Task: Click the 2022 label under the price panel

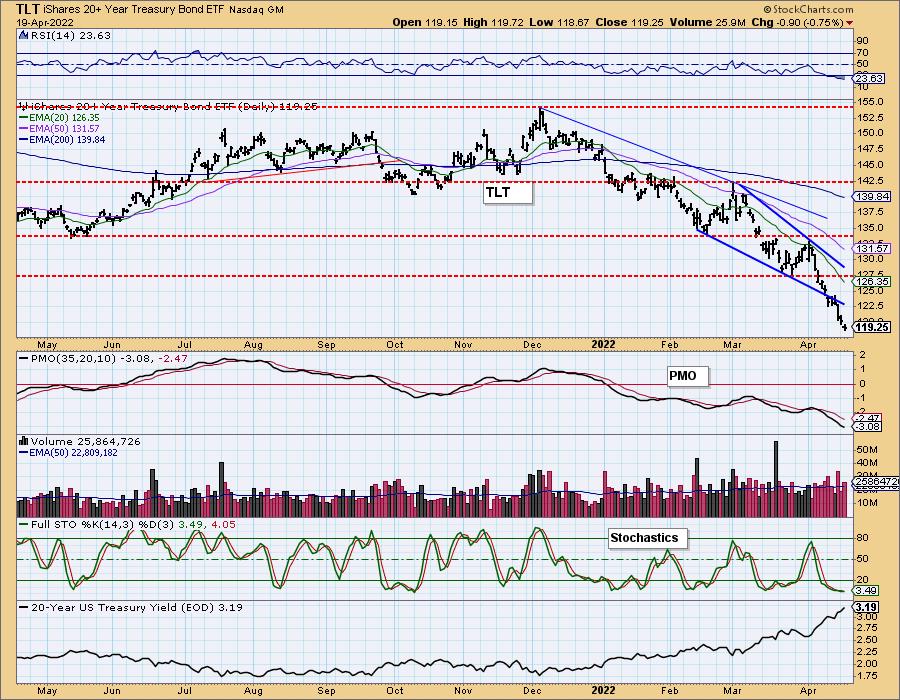Action: [603, 344]
